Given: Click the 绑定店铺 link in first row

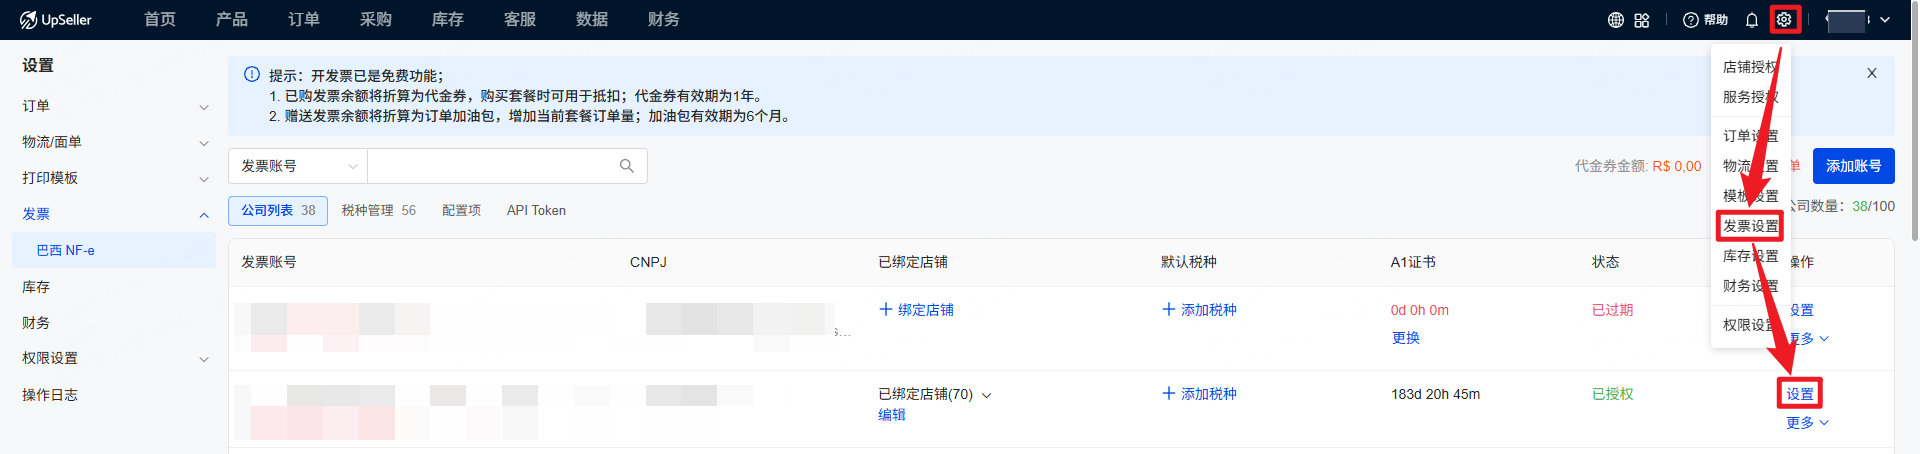Looking at the screenshot, I should coord(916,310).
